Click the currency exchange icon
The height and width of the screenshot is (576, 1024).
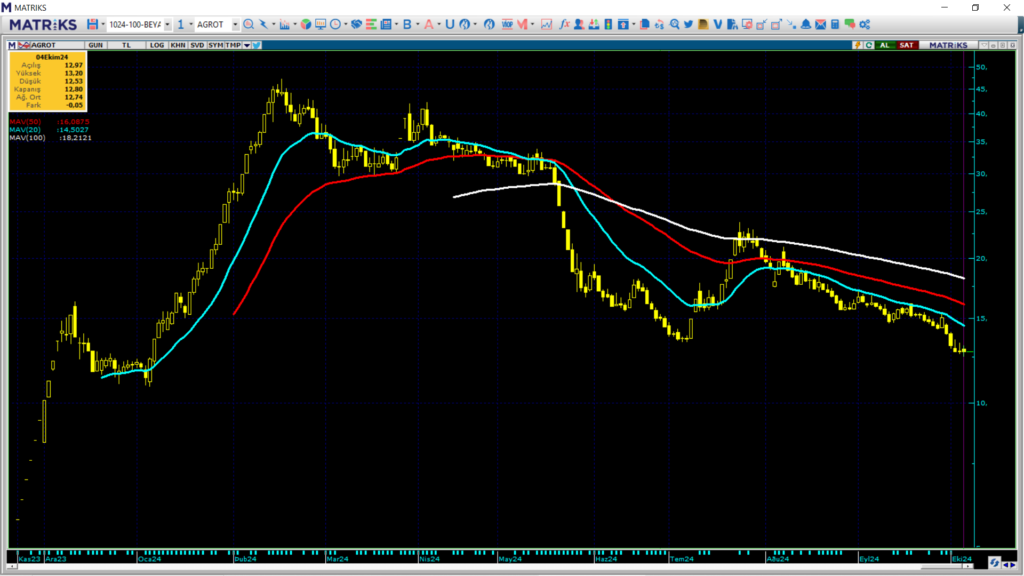659,24
